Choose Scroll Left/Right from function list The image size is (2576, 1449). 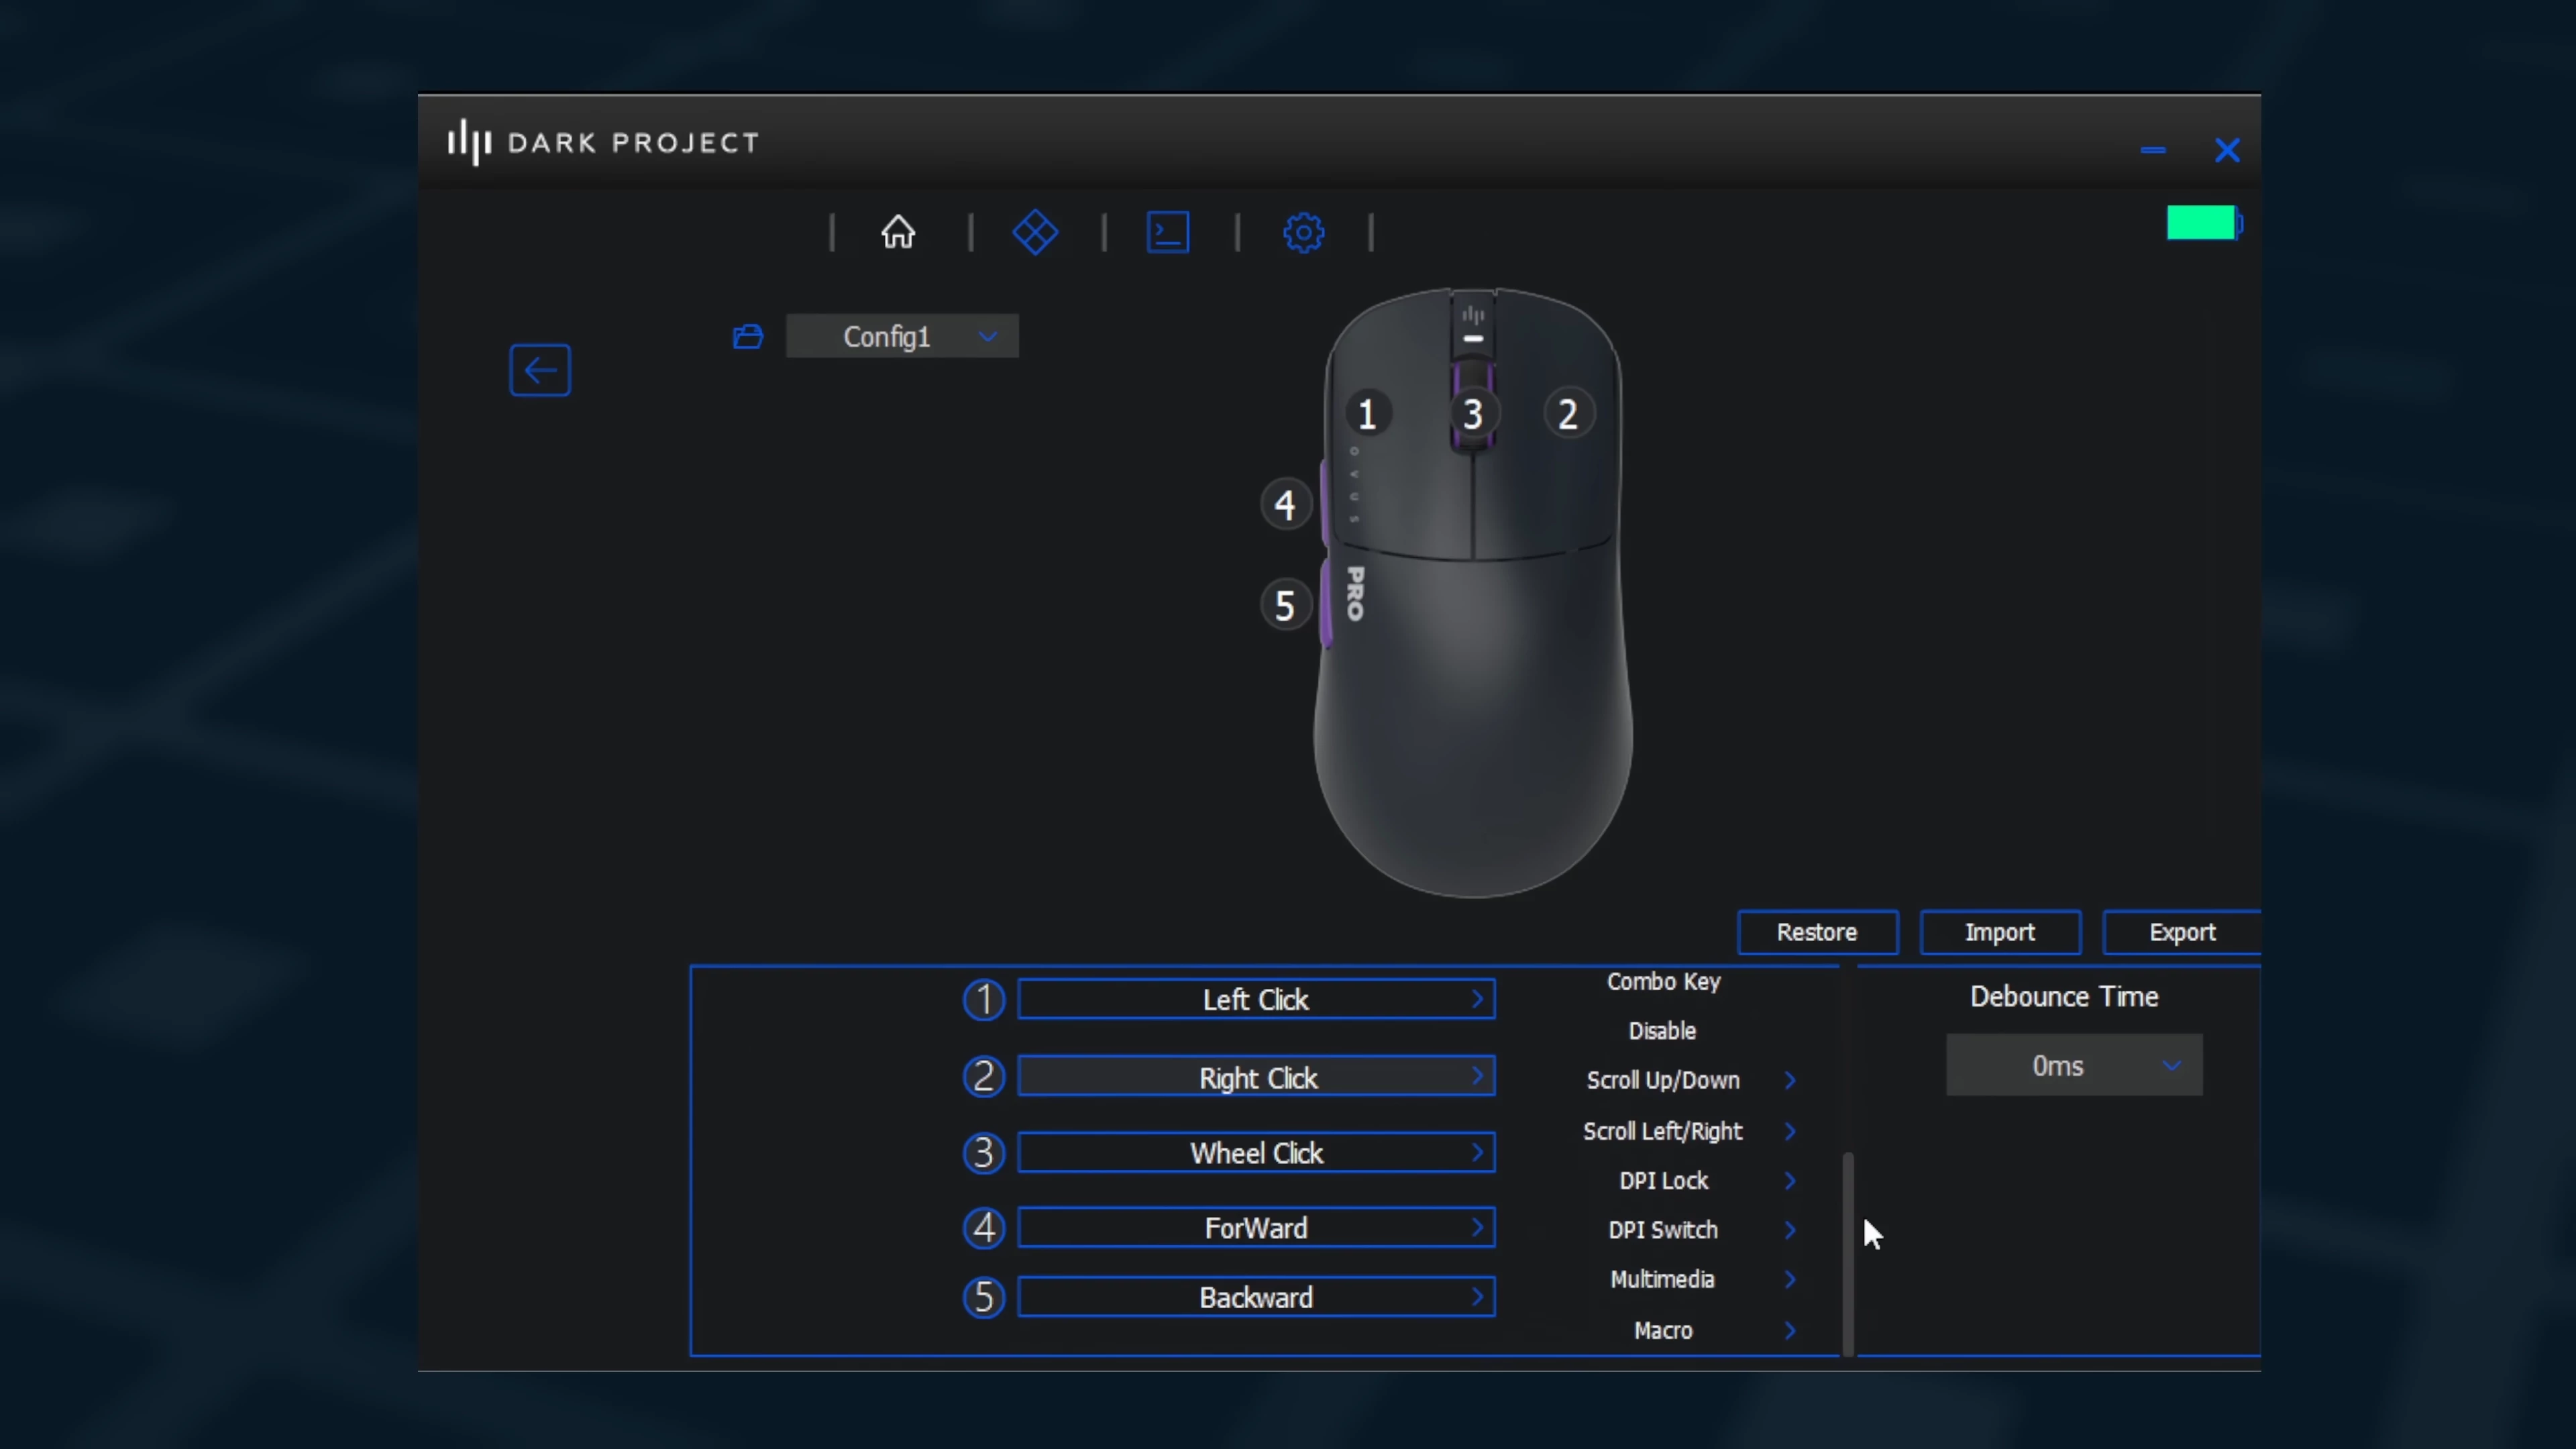click(x=1662, y=1131)
